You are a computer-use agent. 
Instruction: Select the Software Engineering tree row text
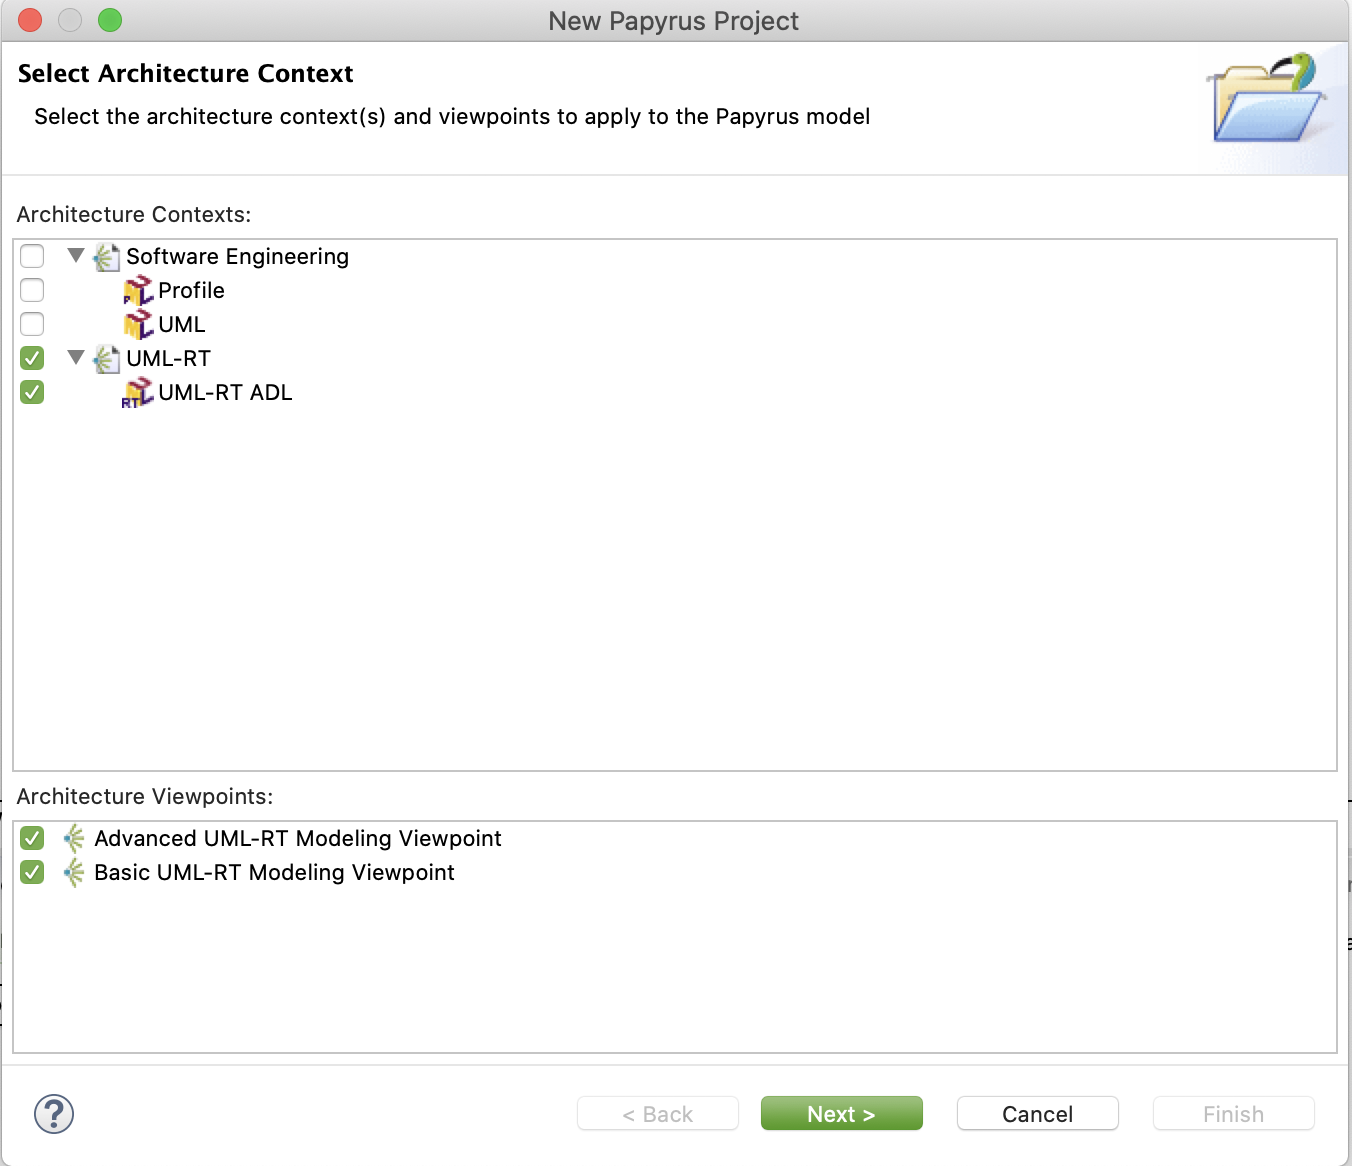238,257
